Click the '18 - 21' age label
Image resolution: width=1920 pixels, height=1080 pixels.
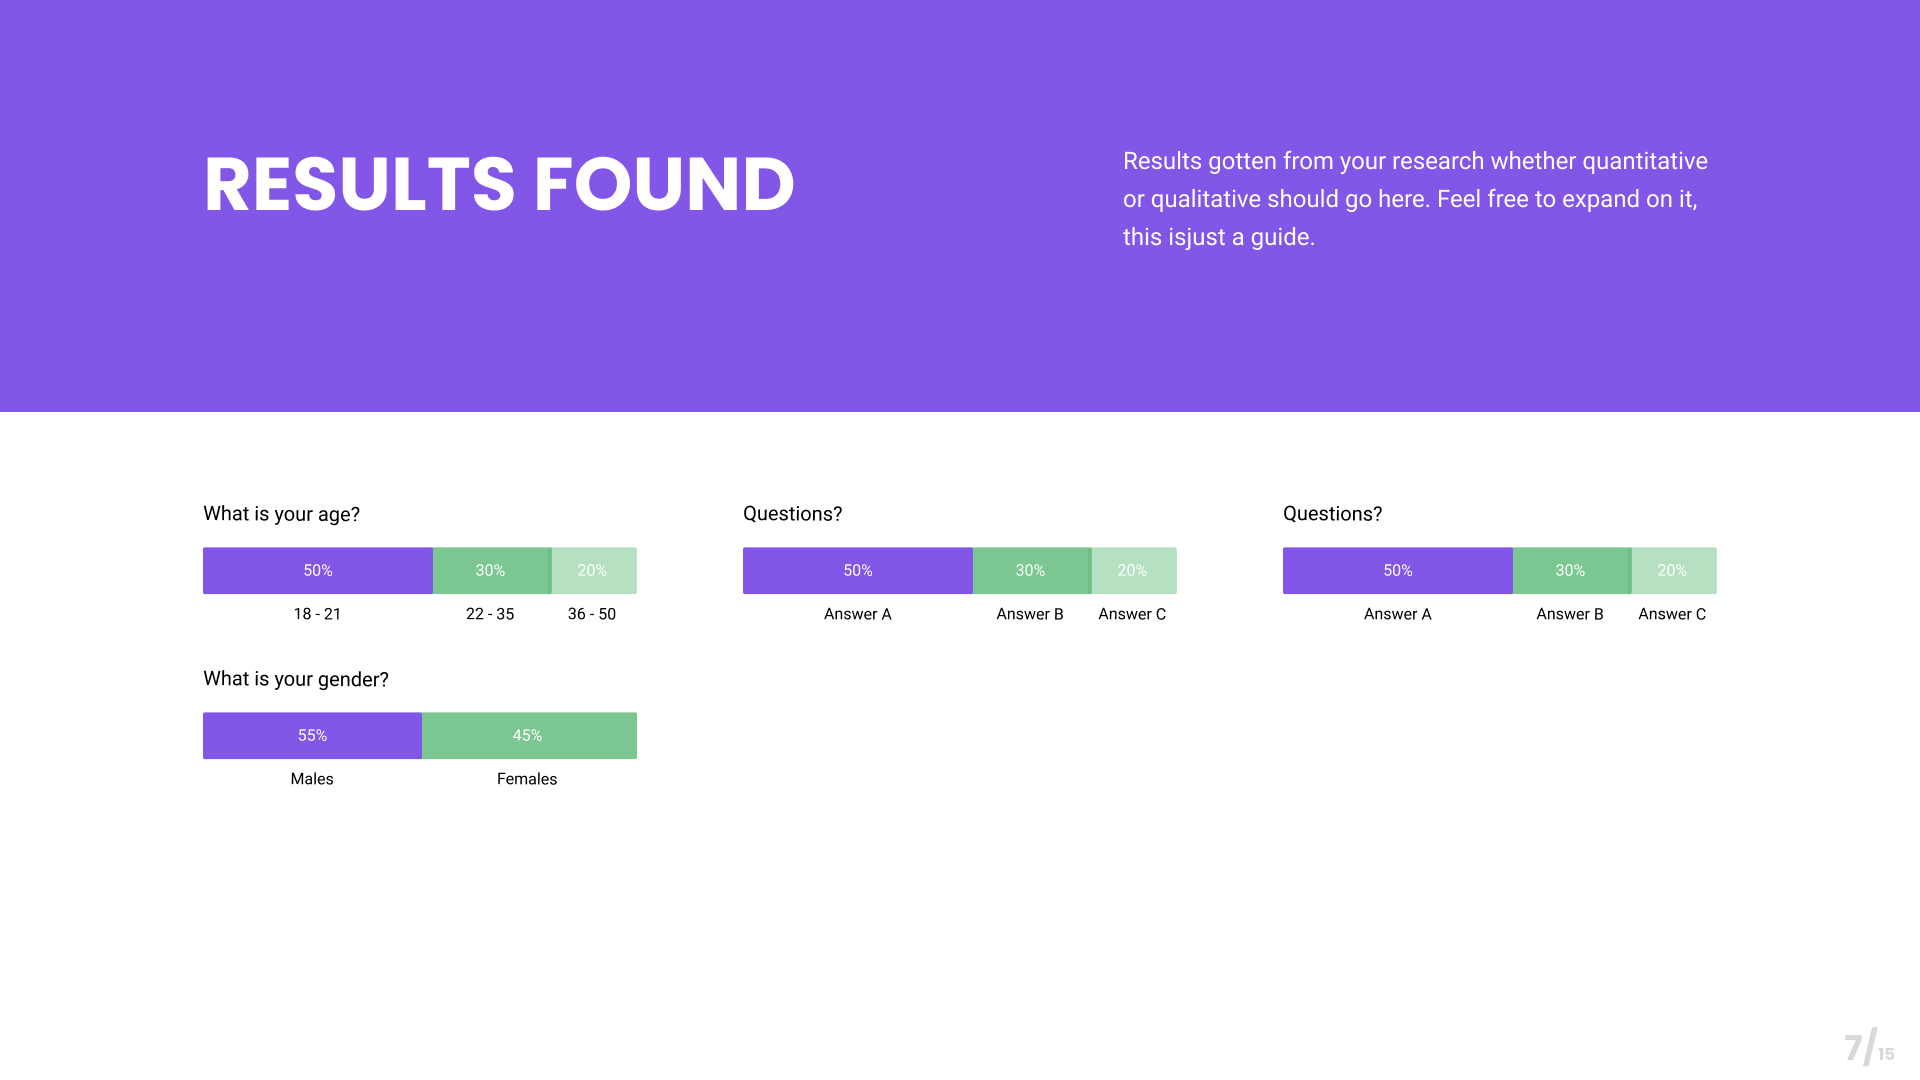pos(317,614)
